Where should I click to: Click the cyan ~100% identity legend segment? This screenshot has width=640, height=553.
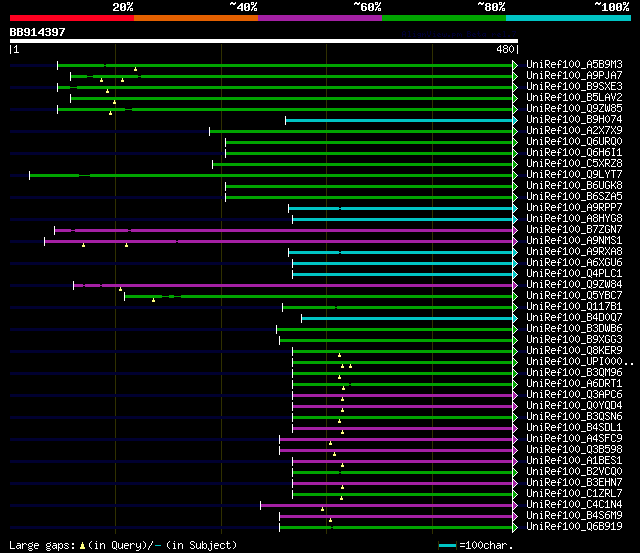(x=569, y=18)
